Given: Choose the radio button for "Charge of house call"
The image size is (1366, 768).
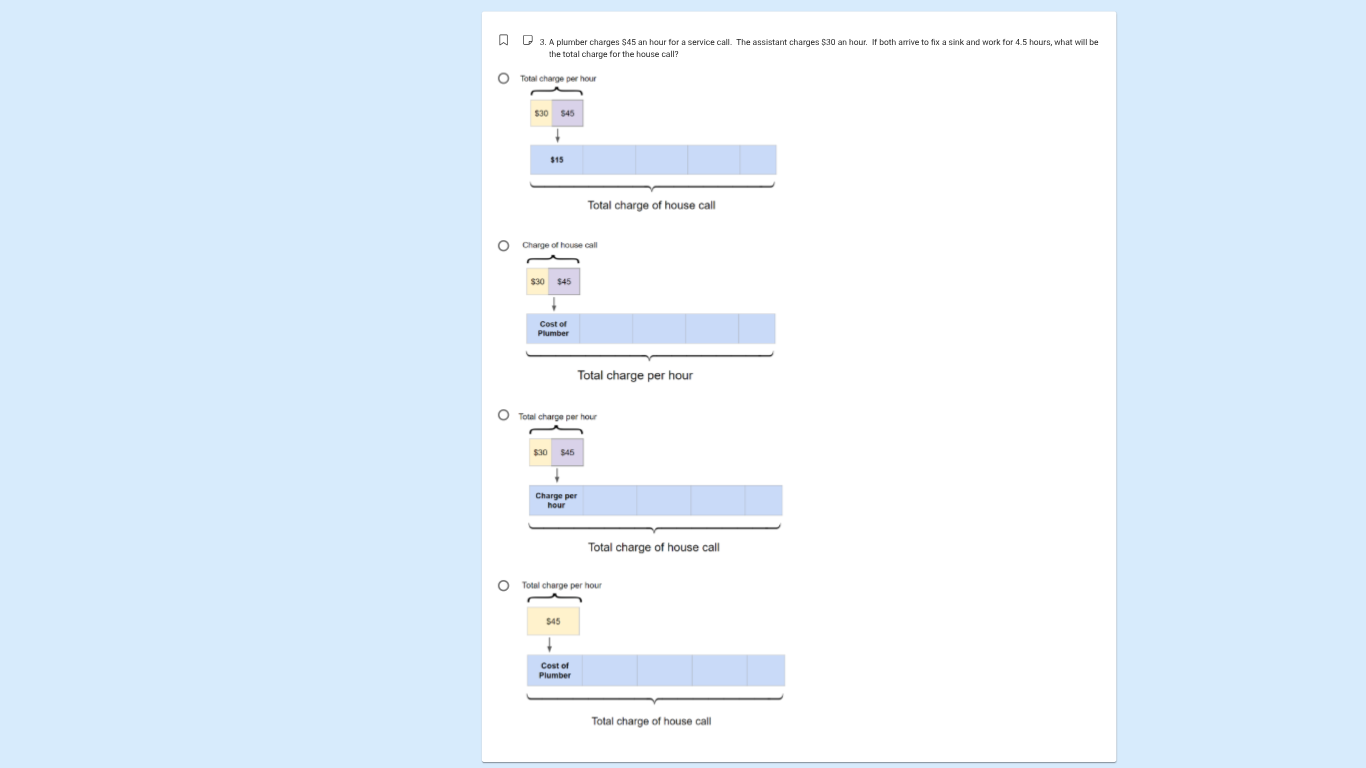Looking at the screenshot, I should [x=503, y=245].
